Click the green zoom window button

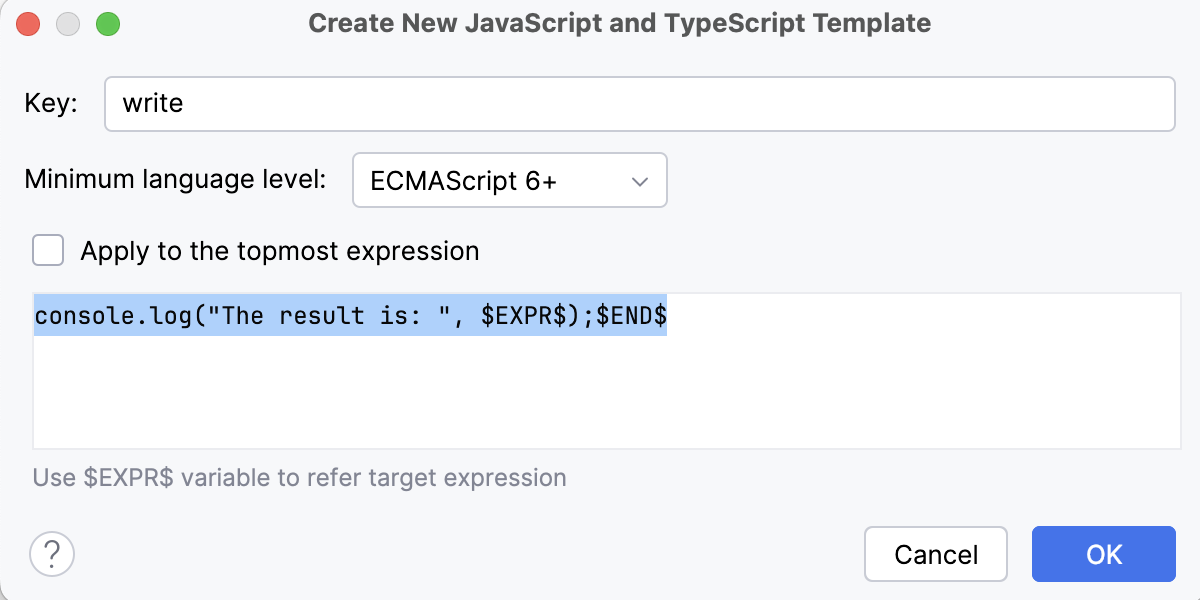108,22
